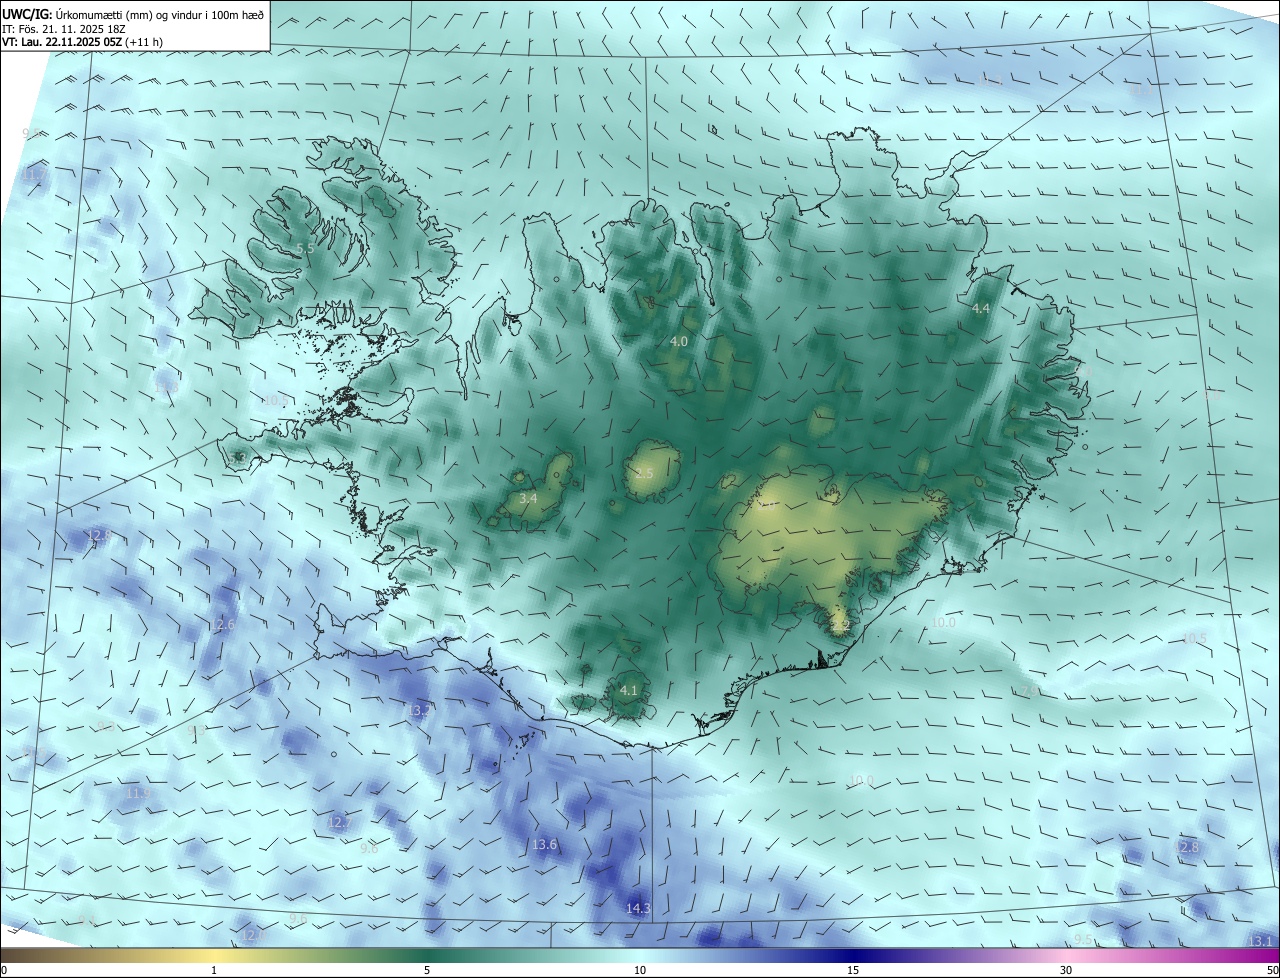Click the 4.4 value label in east Iceland
The image size is (1280, 978).
pos(981,309)
